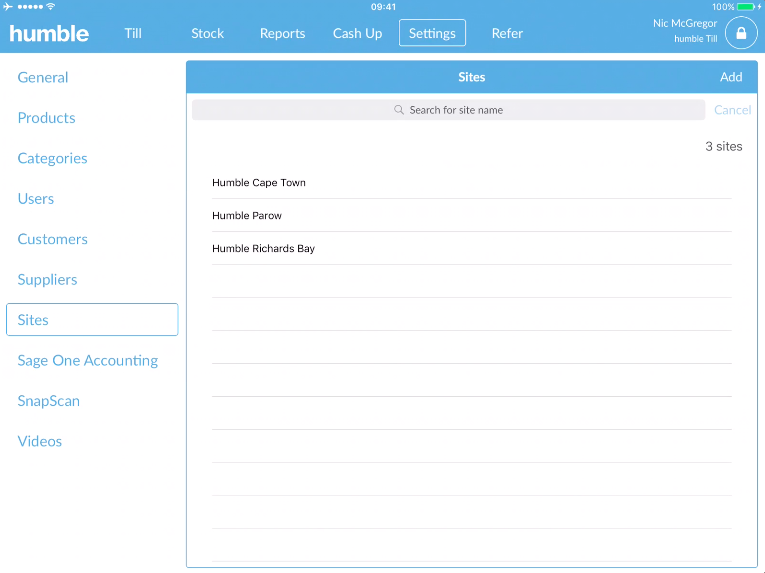Cancel the site search
Image resolution: width=765 pixels, height=573 pixels.
tap(732, 110)
